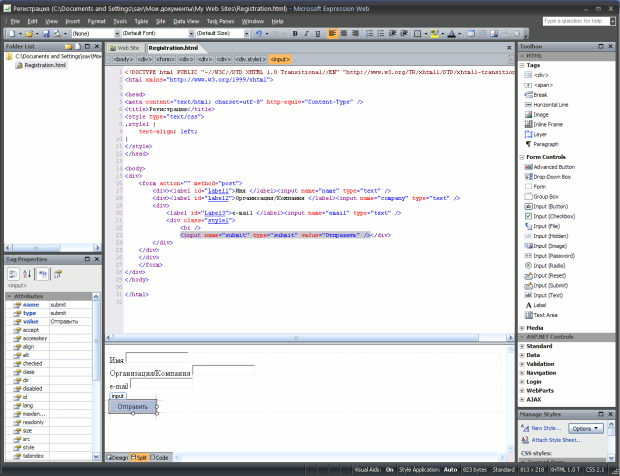The image size is (620, 476).
Task: Expand the Media section in Toolbox
Action: coord(522,327)
